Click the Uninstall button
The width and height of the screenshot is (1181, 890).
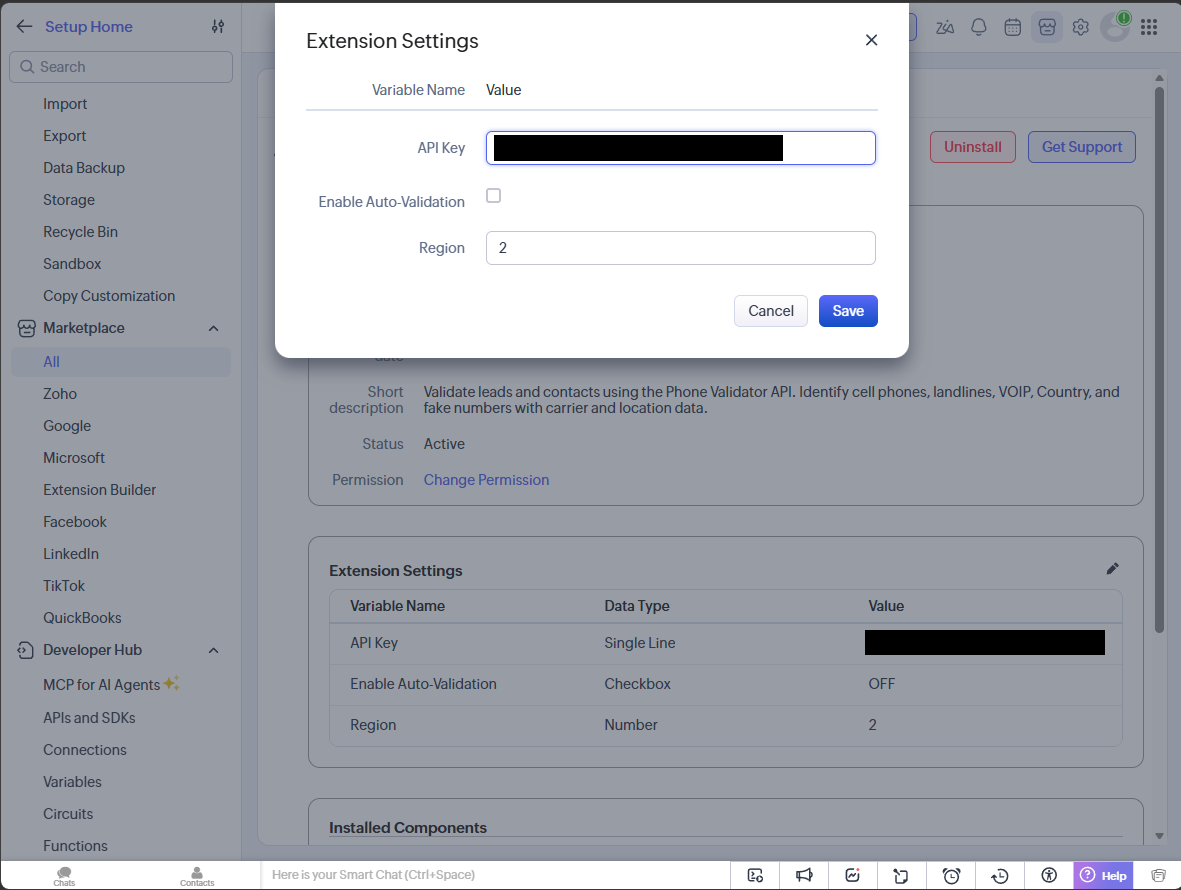click(972, 147)
